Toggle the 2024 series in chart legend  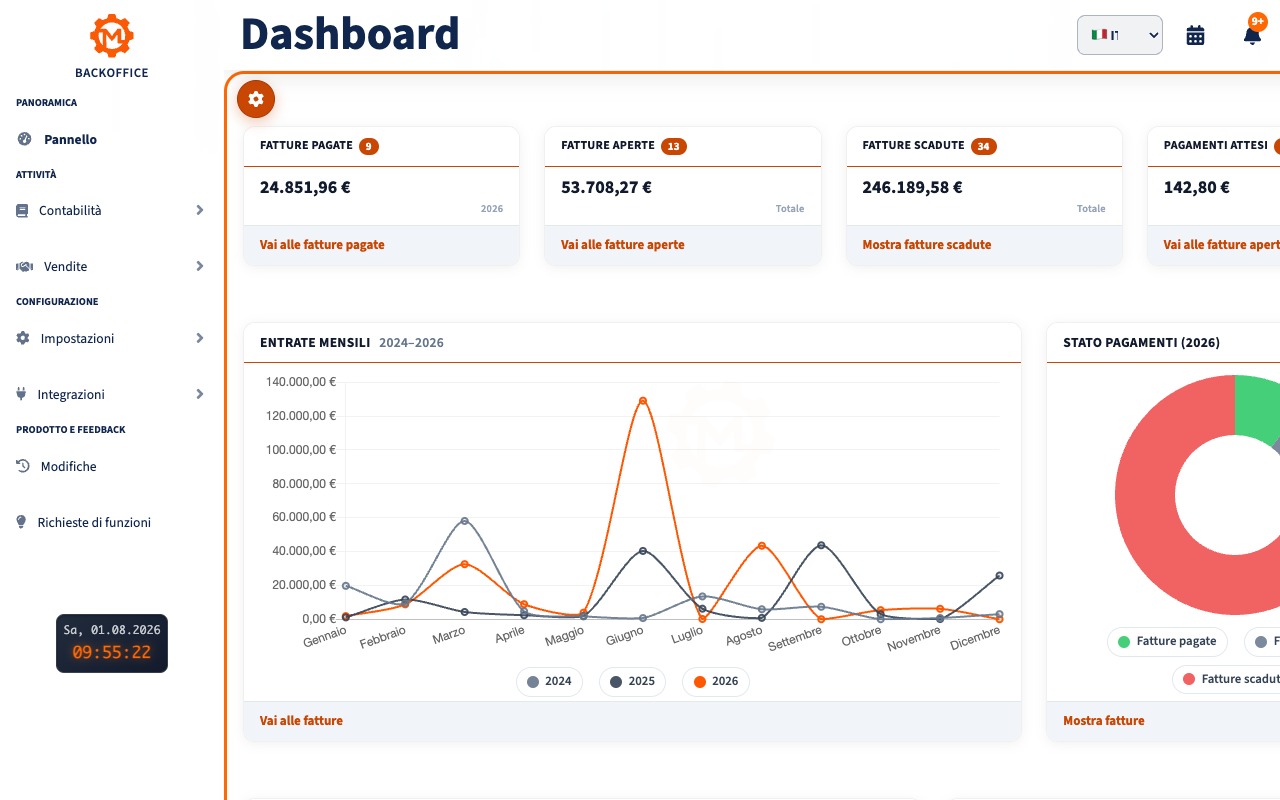coord(549,682)
